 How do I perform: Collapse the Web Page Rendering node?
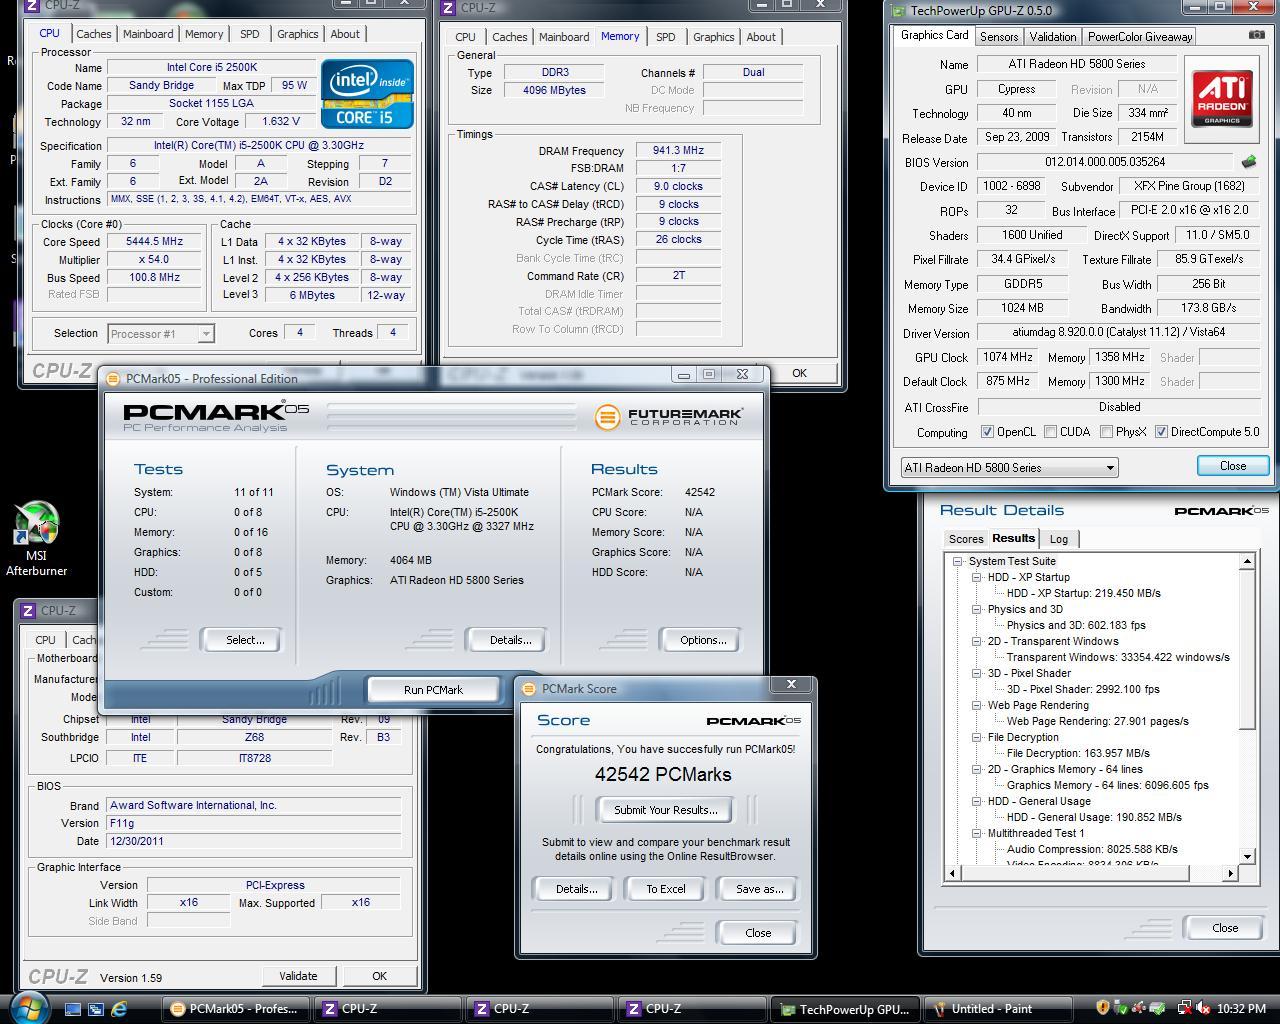pyautogui.click(x=976, y=705)
